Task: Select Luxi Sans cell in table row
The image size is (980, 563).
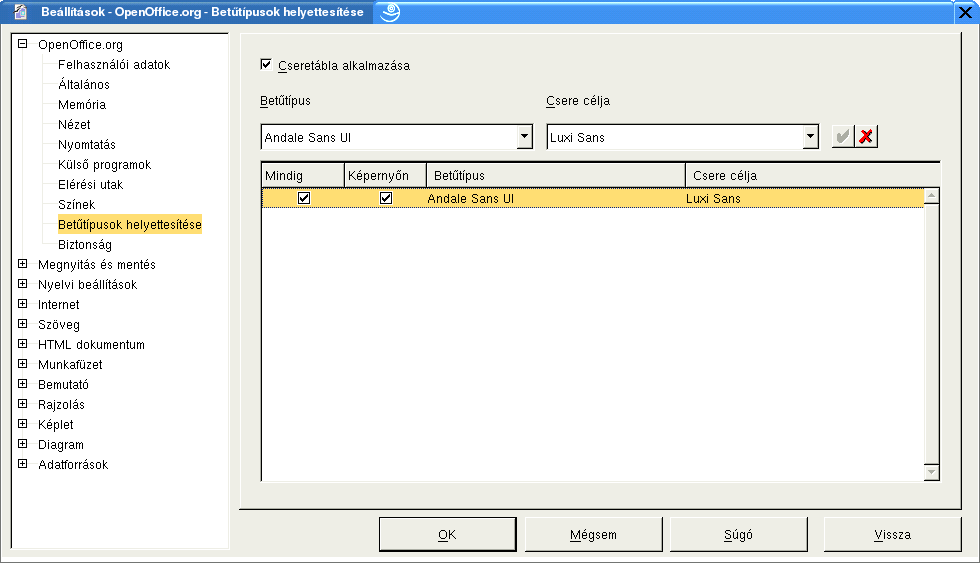Action: point(713,198)
